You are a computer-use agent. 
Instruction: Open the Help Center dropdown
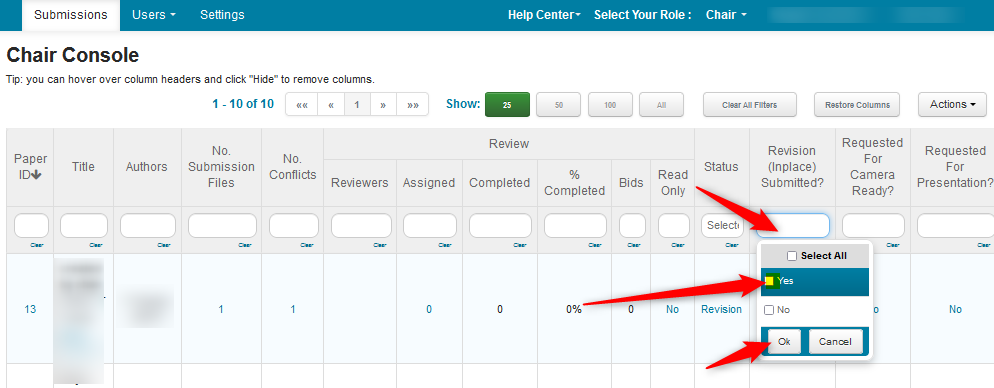click(x=545, y=15)
